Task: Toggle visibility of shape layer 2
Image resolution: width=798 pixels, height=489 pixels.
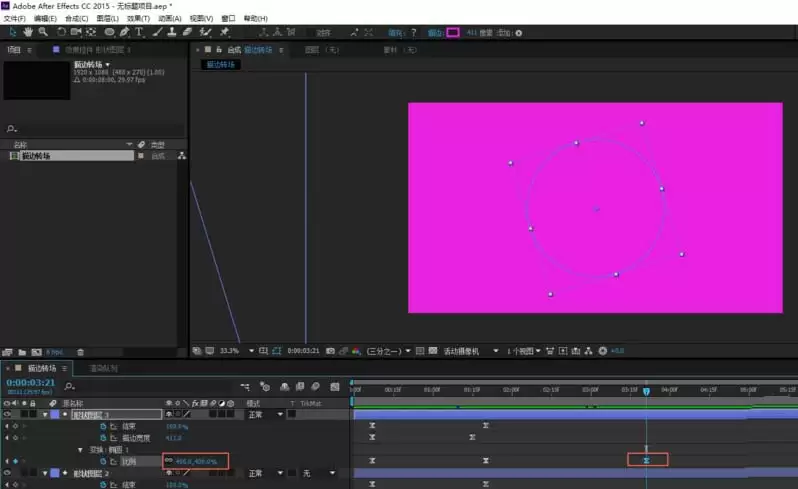Action: pos(7,473)
